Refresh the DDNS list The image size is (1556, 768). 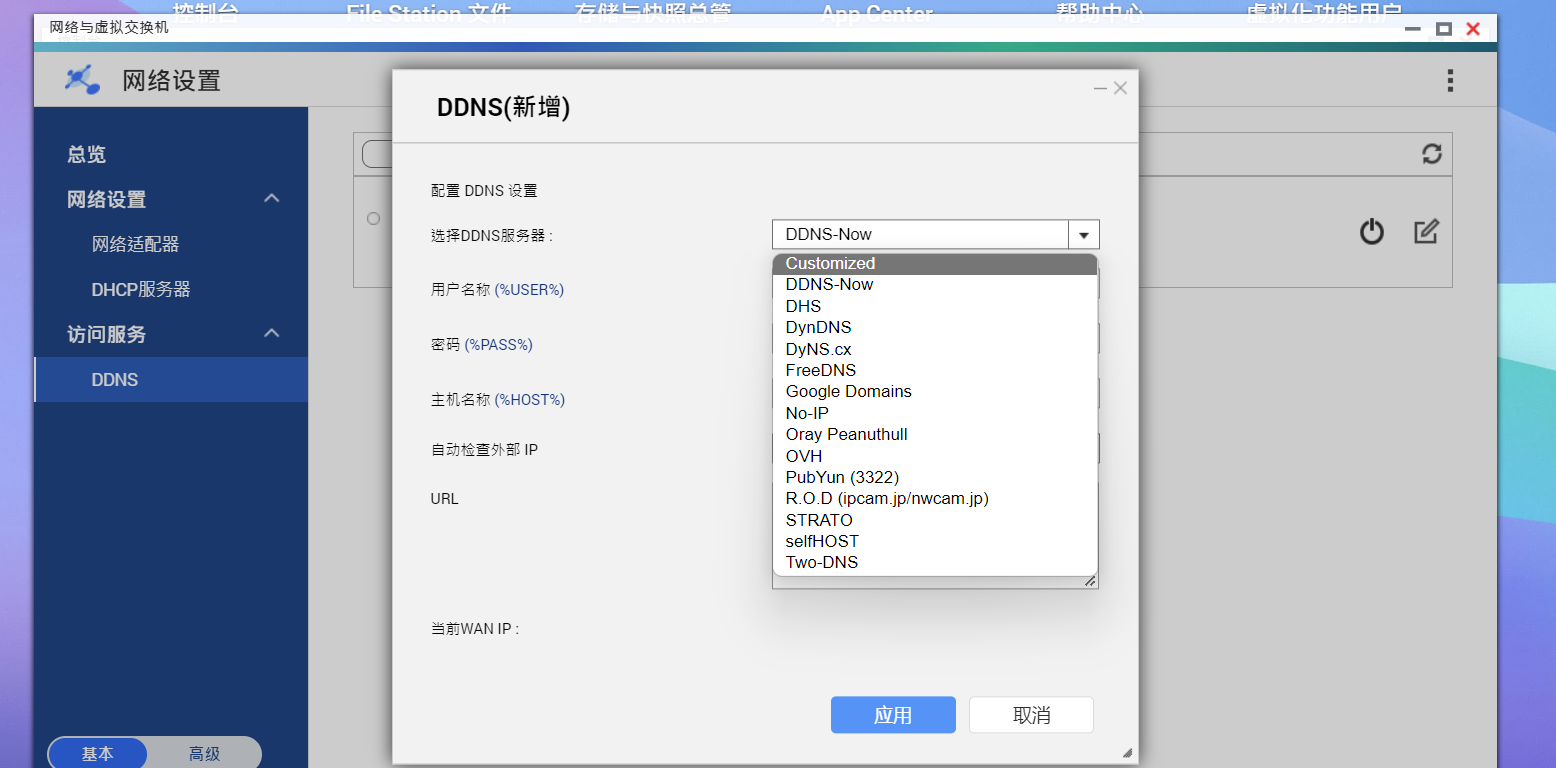pos(1432,154)
